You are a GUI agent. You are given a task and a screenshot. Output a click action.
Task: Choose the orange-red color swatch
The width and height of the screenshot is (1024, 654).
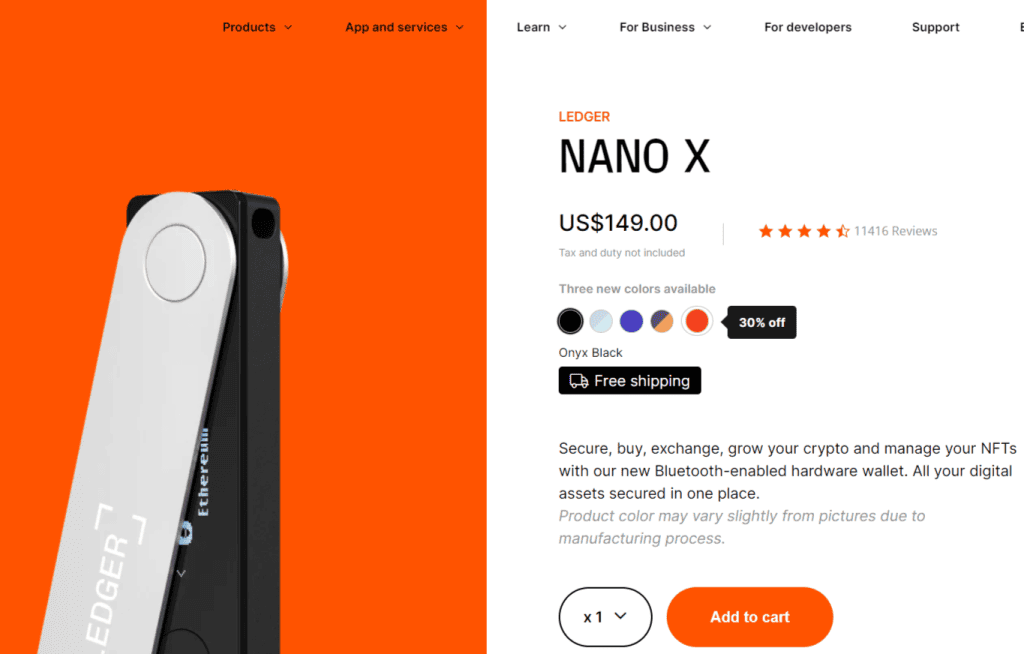697,321
